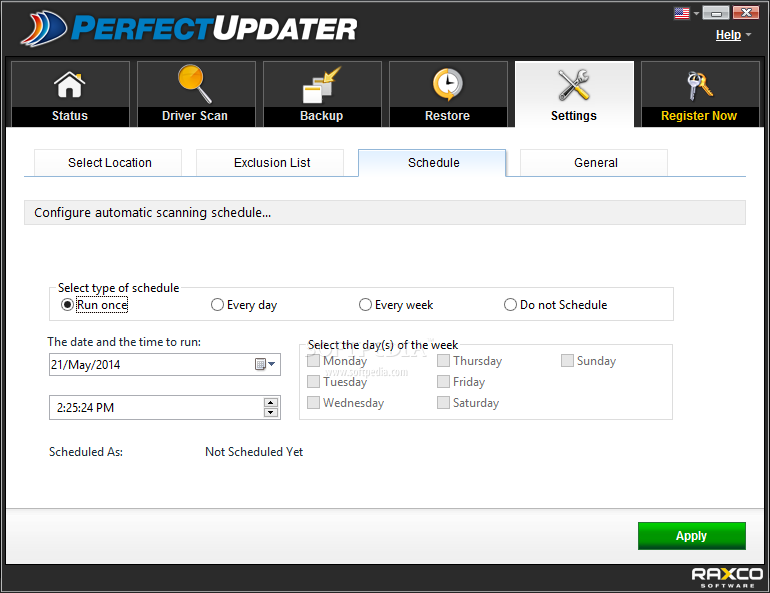
Task: Go to the Driver Scan tab label
Action: coord(195,116)
